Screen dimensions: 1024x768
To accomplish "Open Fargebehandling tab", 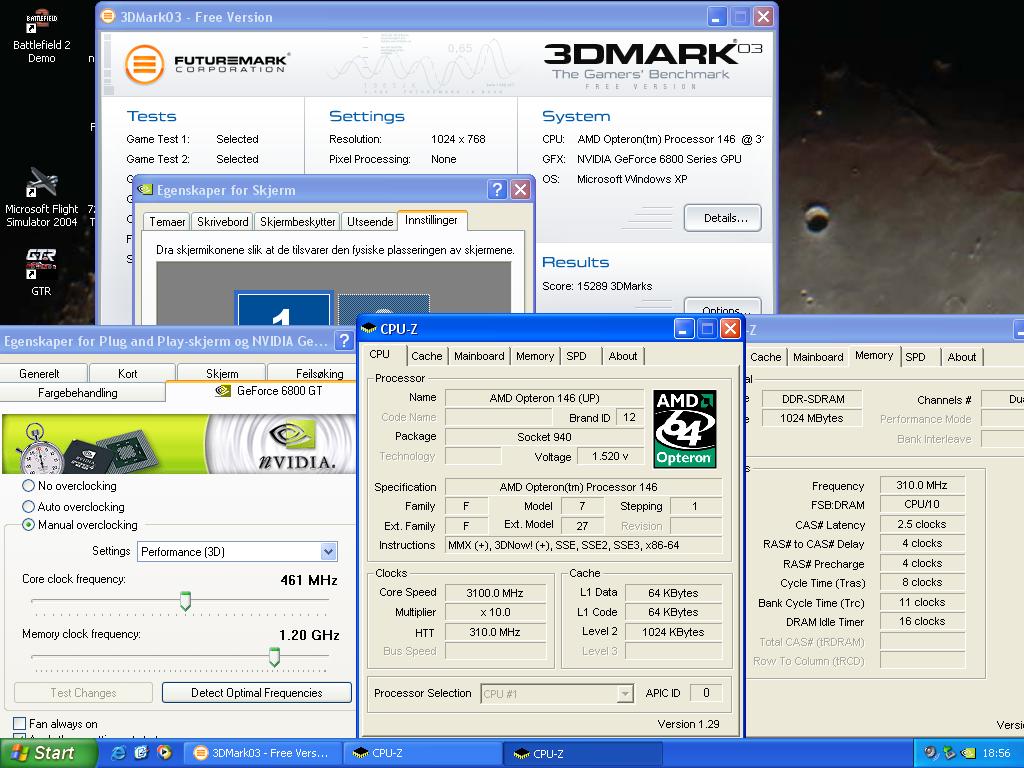I will [78, 392].
